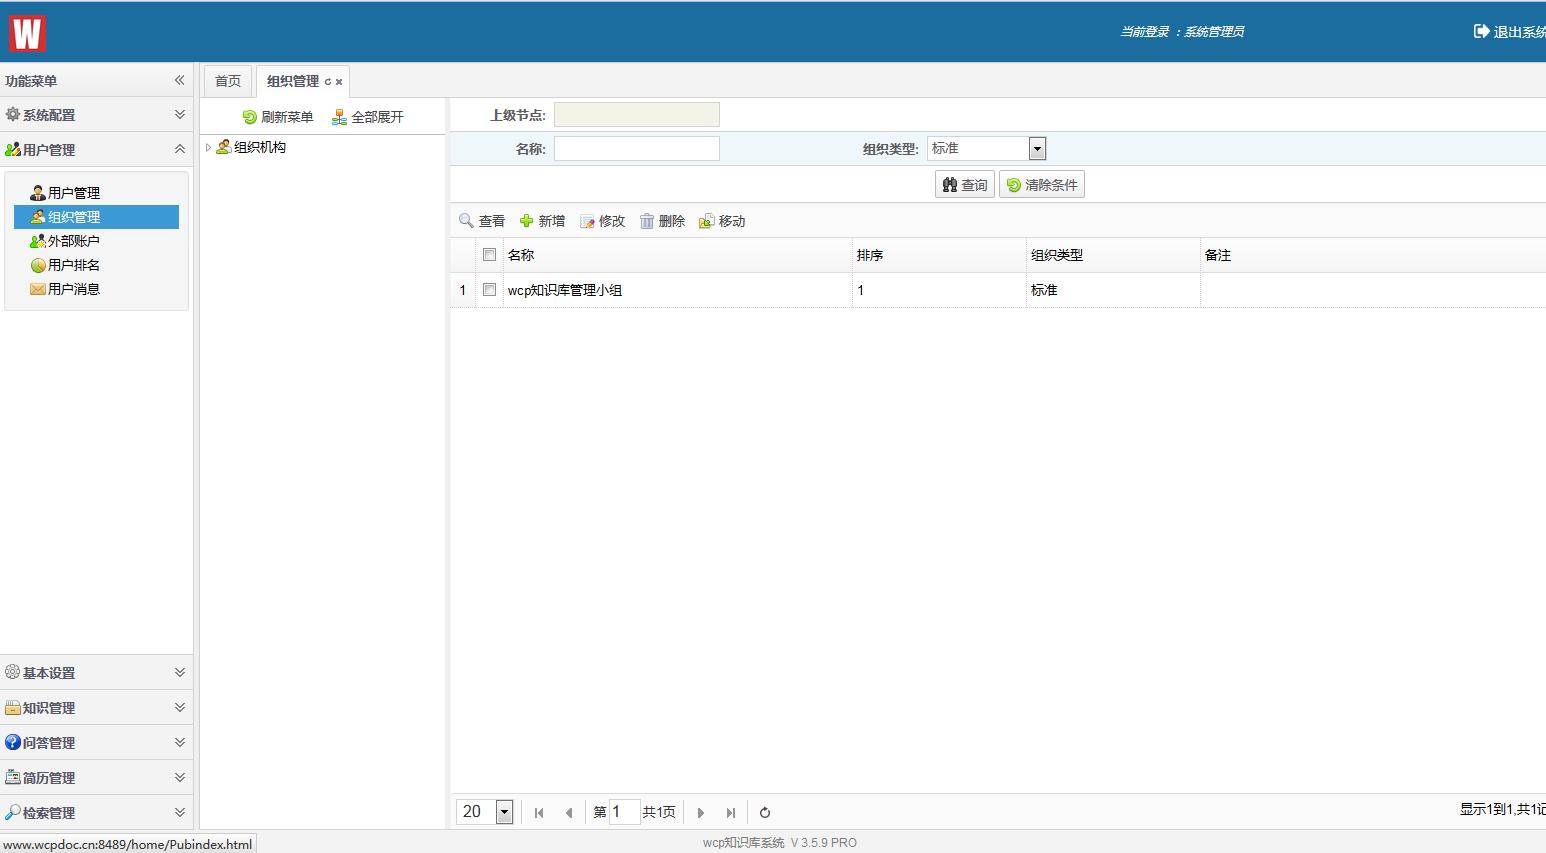Image resolution: width=1546 pixels, height=853 pixels.
Task: Sort by 组织类型 column header
Action: (x=1113, y=255)
